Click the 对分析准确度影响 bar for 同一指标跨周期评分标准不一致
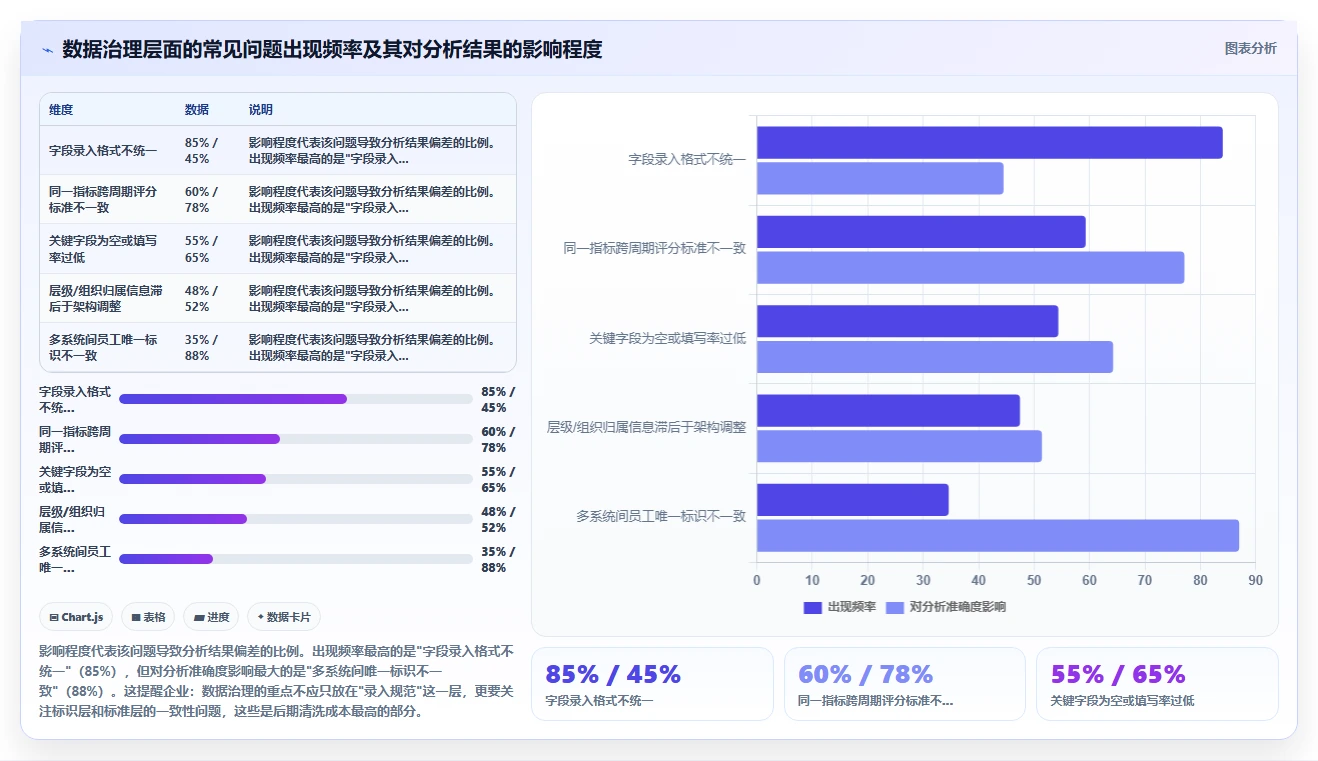The image size is (1318, 761). (x=970, y=268)
